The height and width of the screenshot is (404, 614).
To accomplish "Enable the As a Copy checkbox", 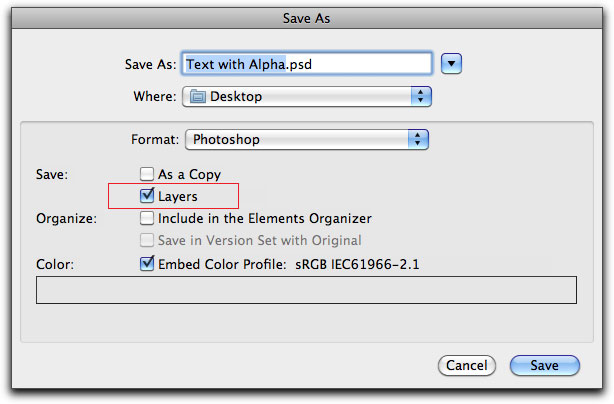I will coord(147,174).
